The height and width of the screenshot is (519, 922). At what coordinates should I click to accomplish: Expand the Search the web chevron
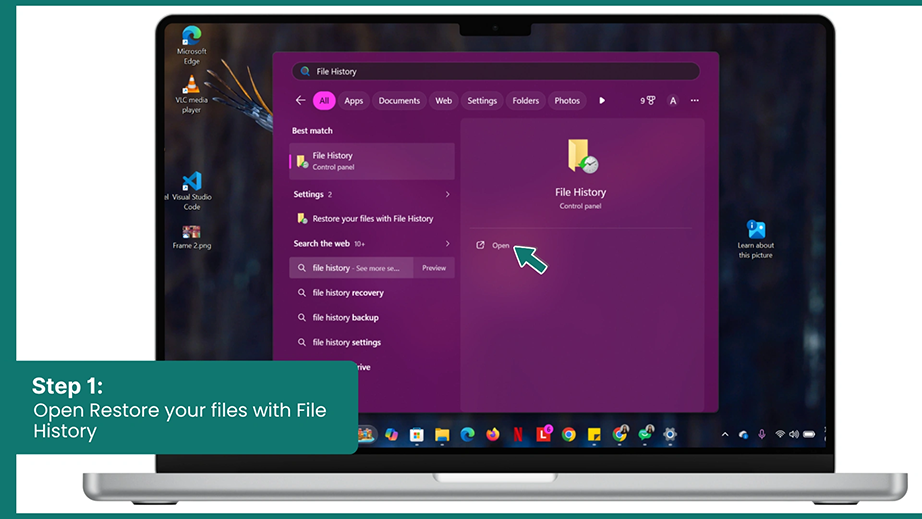(x=447, y=243)
